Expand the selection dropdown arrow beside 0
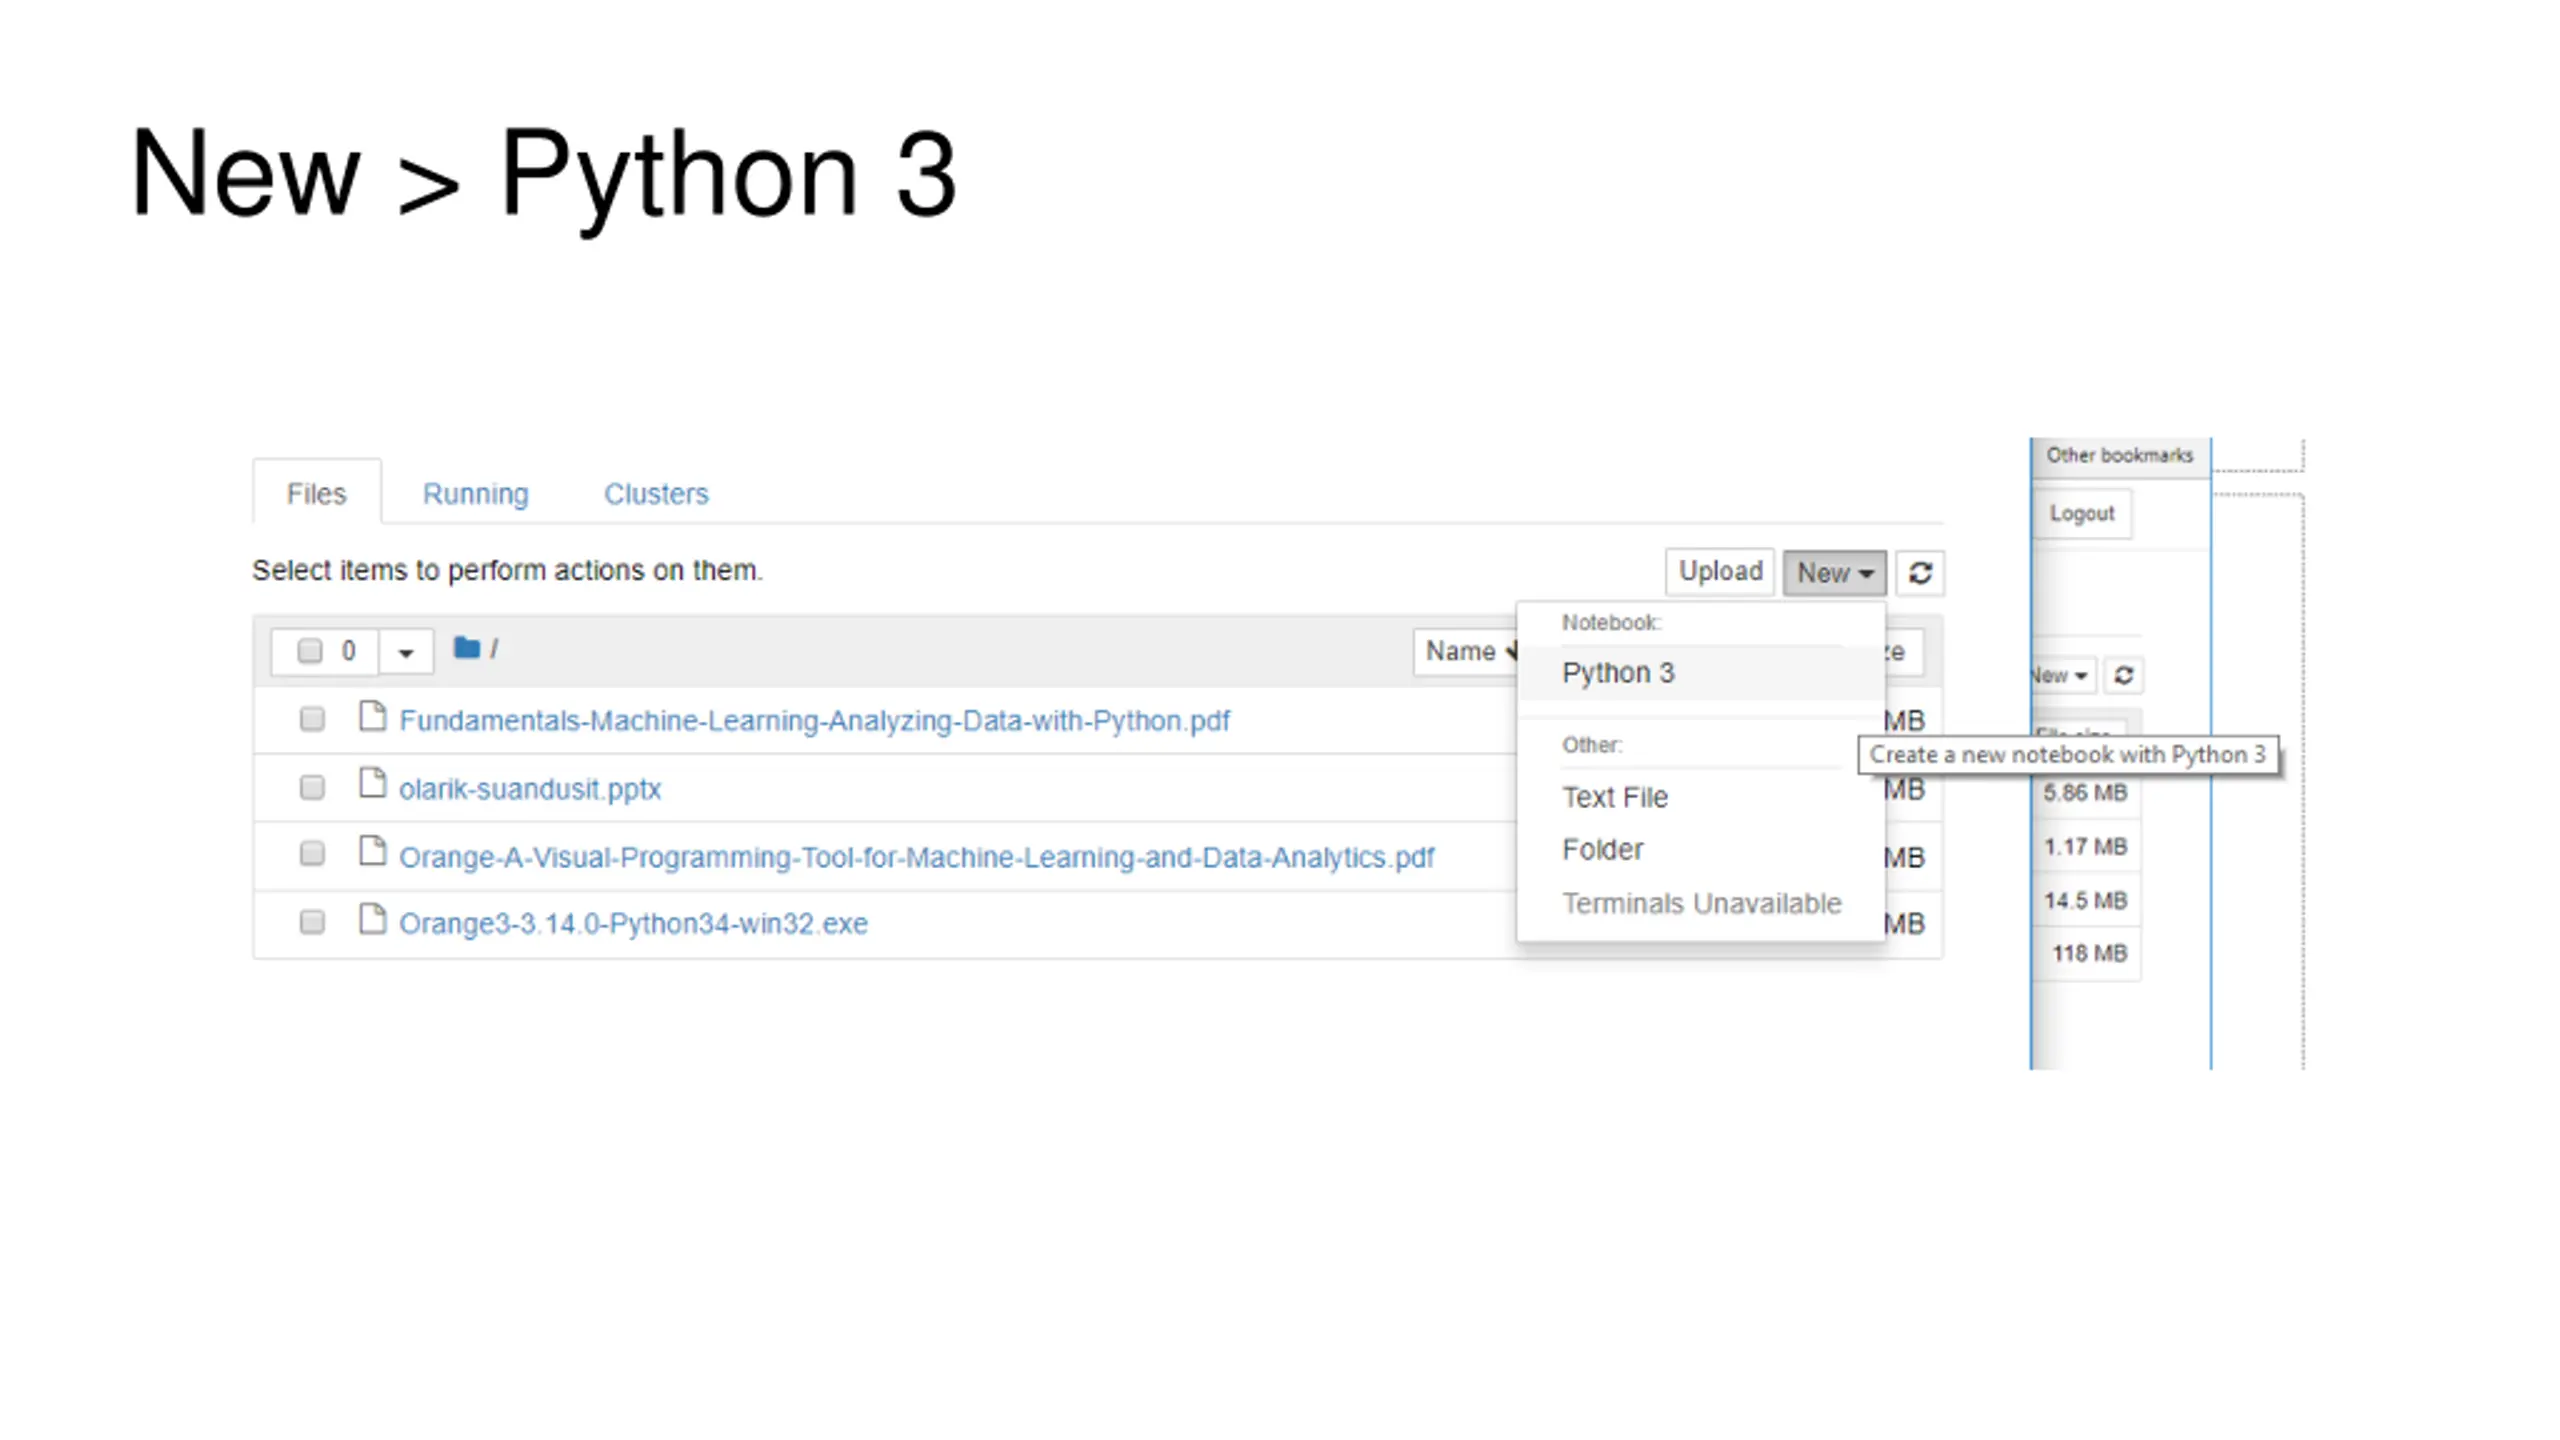This screenshot has width=2560, height=1440. click(x=405, y=653)
